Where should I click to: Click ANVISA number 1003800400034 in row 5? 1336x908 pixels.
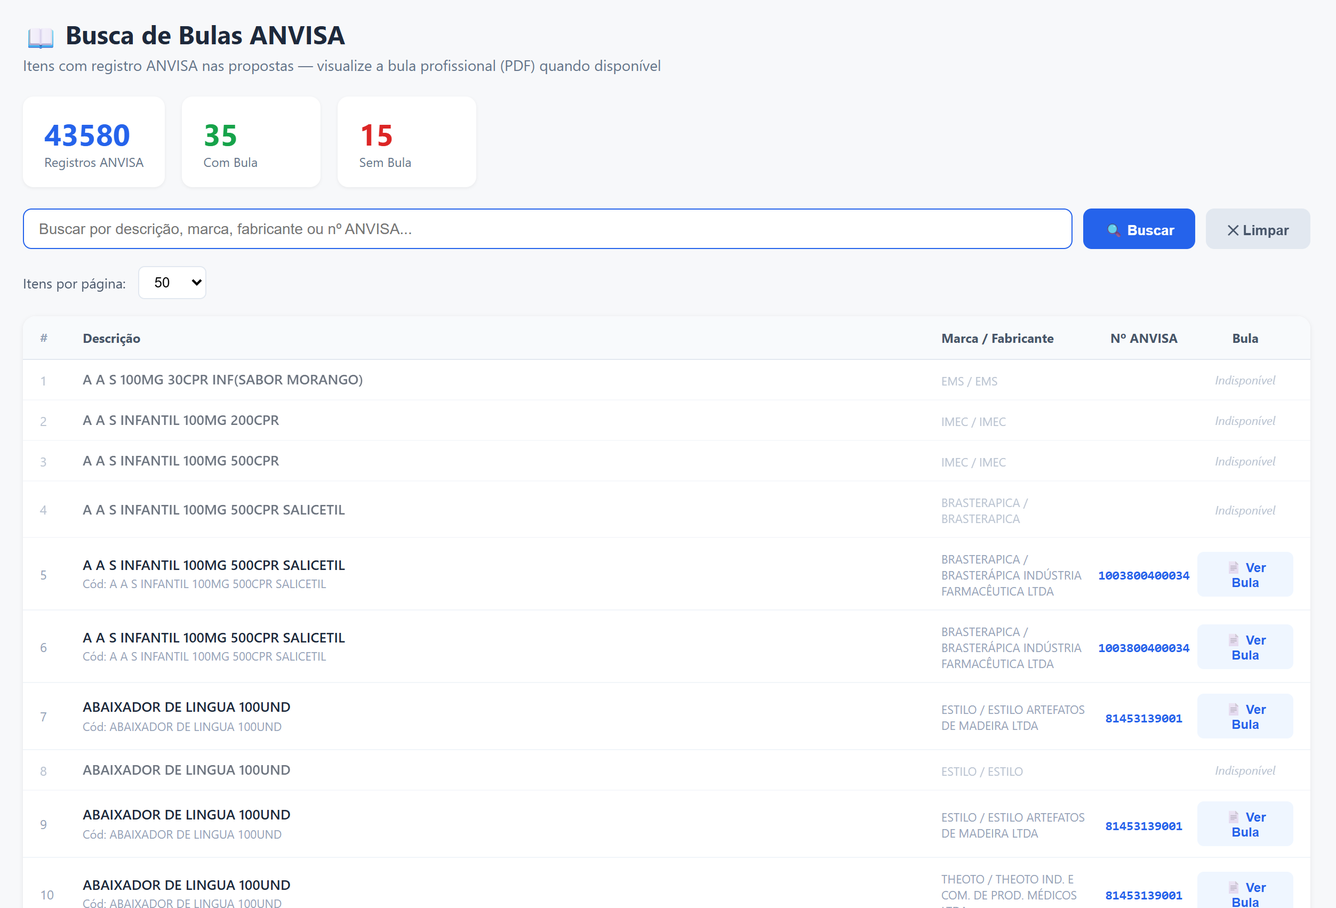tap(1144, 576)
